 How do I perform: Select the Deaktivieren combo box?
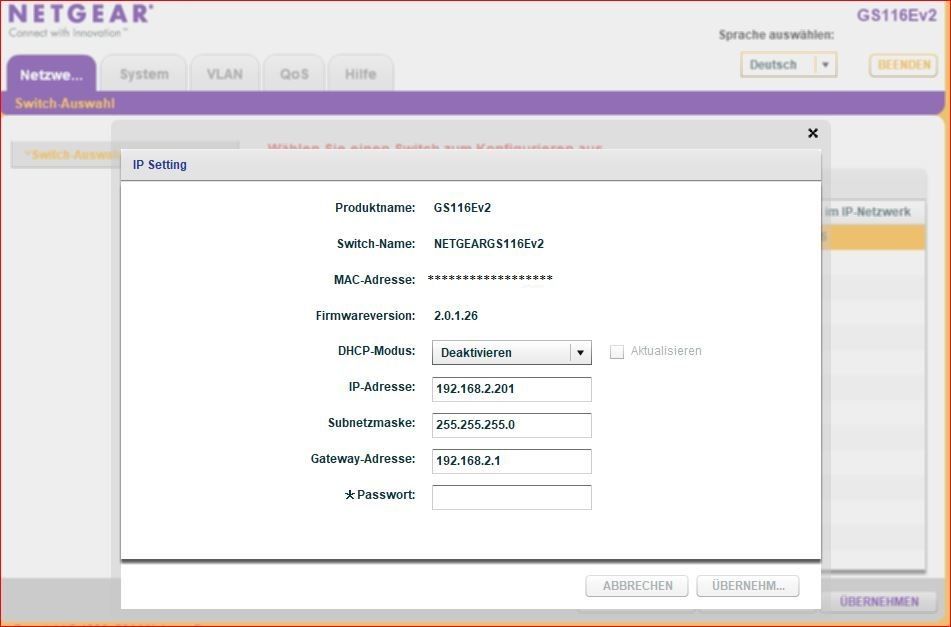click(x=501, y=353)
